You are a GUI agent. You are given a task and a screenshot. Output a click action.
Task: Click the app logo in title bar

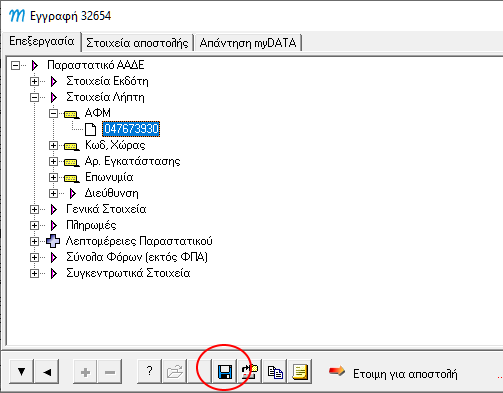[17, 15]
